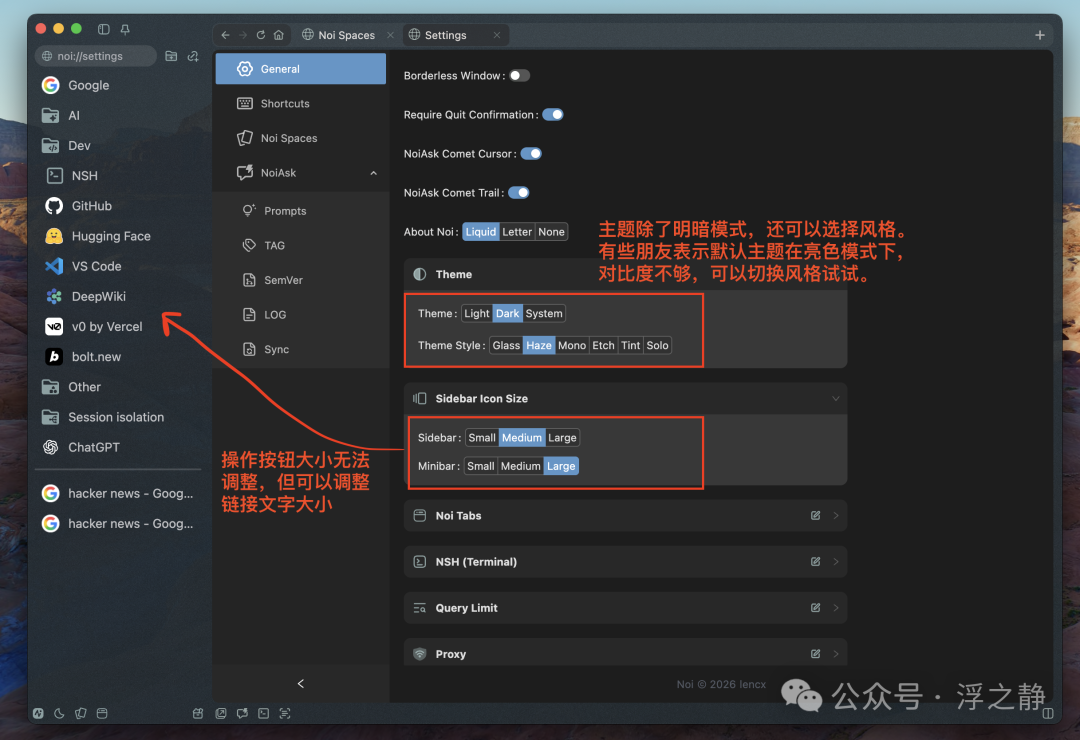Toggle the sidebar layout icon near window controls
The height and width of the screenshot is (740, 1080).
point(103,29)
